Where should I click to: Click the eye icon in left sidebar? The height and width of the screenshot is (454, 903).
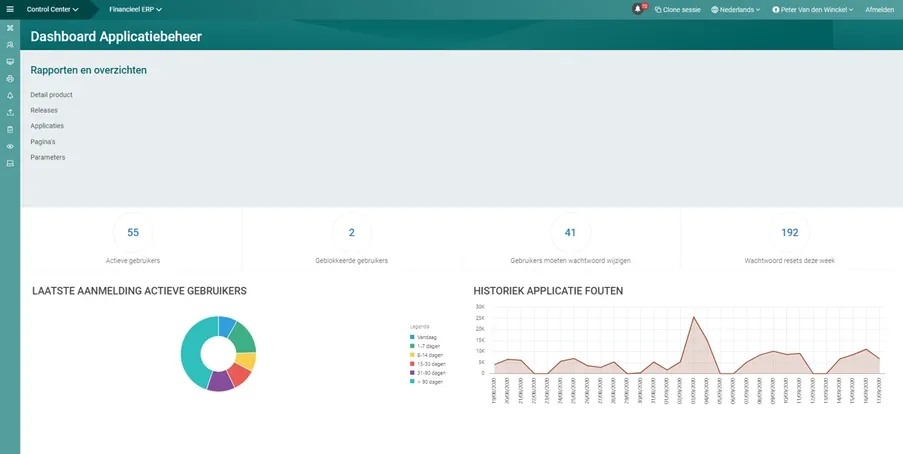[10, 146]
